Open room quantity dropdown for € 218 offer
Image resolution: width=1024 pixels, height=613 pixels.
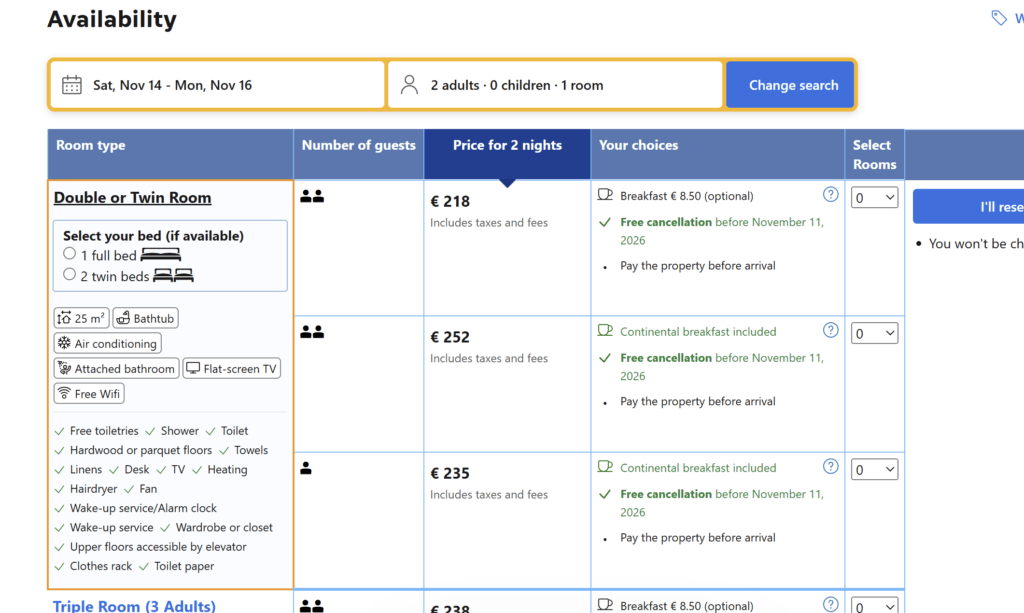point(875,198)
